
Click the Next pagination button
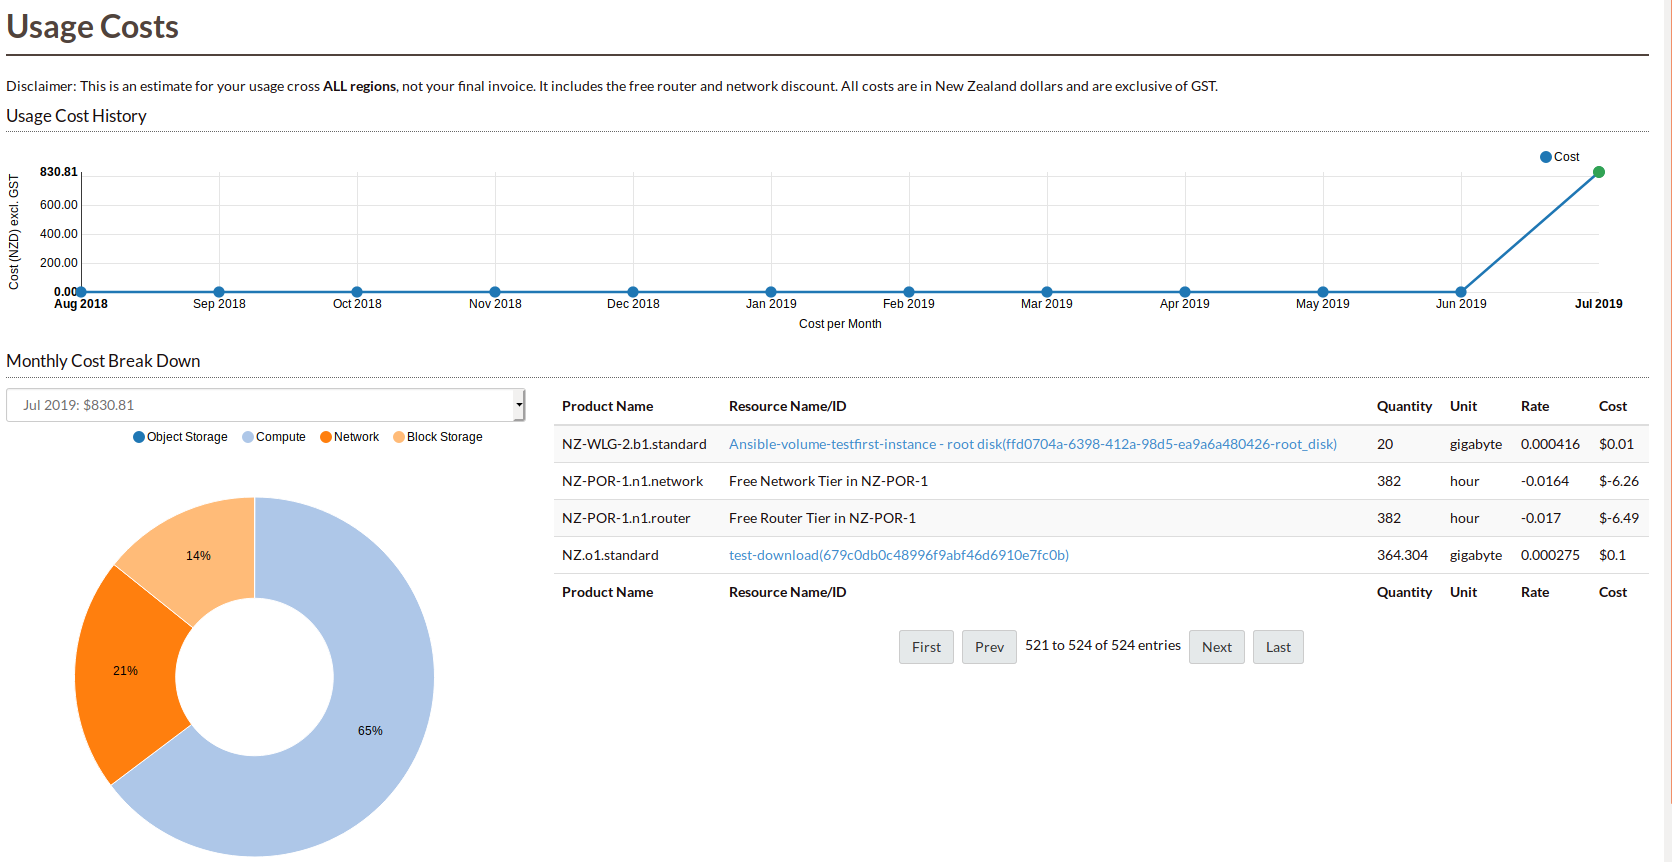[1216, 647]
